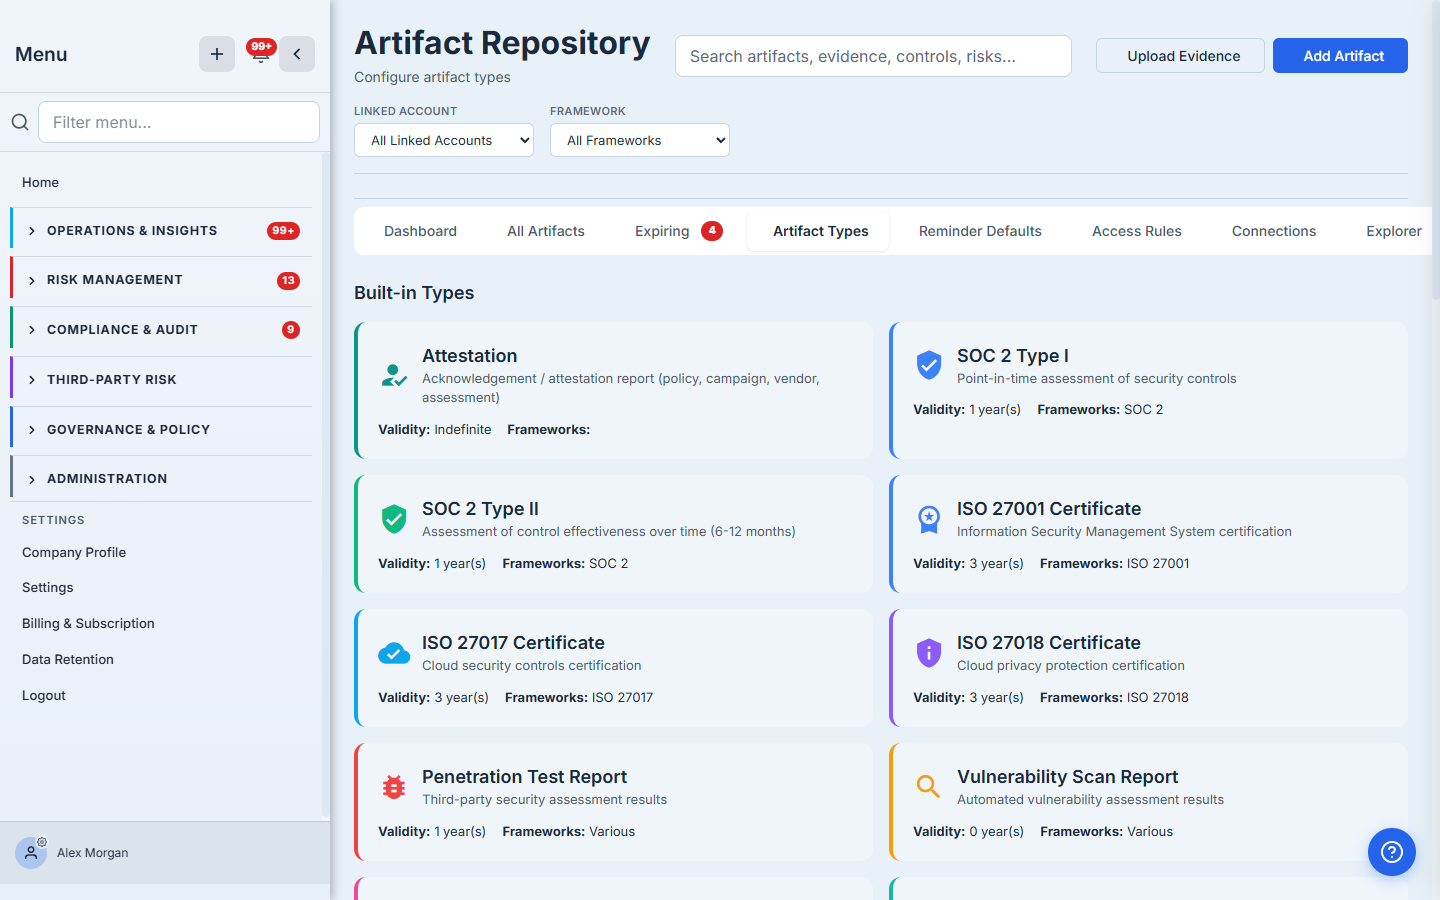Collapse the sidebar with the arrow button
Image resolution: width=1440 pixels, height=900 pixels.
click(x=297, y=54)
